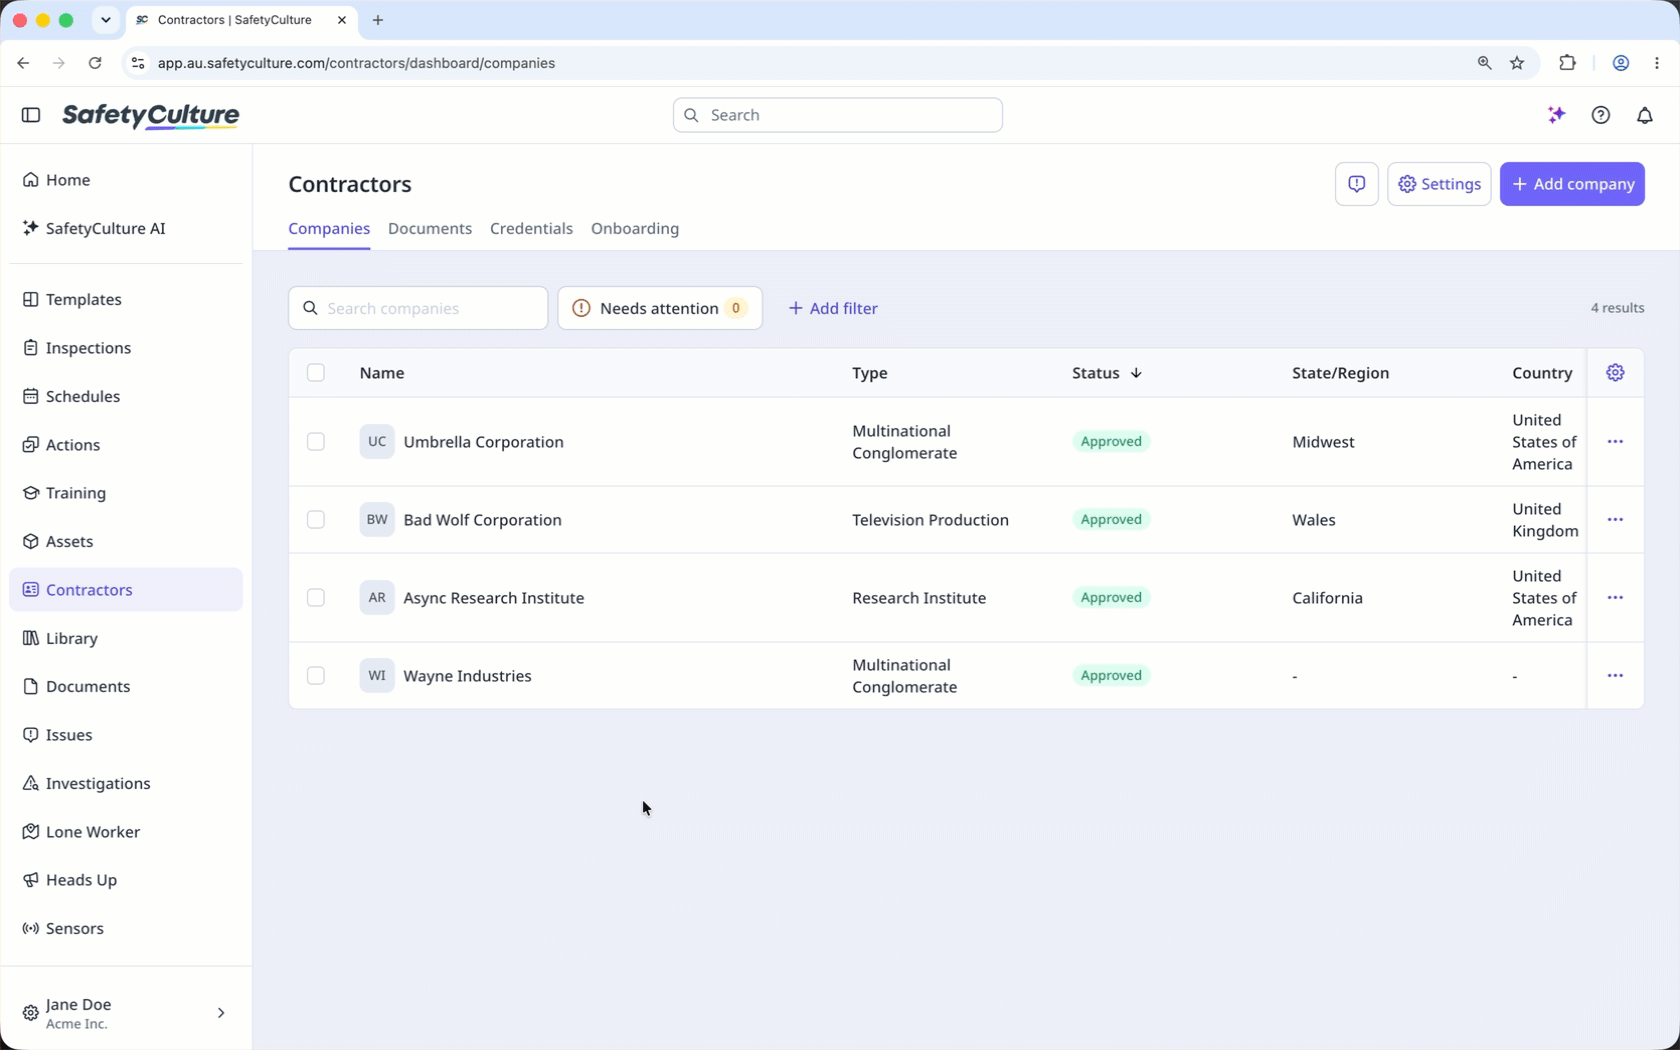Open Heads Up in sidebar
1680x1050 pixels.
click(126, 880)
